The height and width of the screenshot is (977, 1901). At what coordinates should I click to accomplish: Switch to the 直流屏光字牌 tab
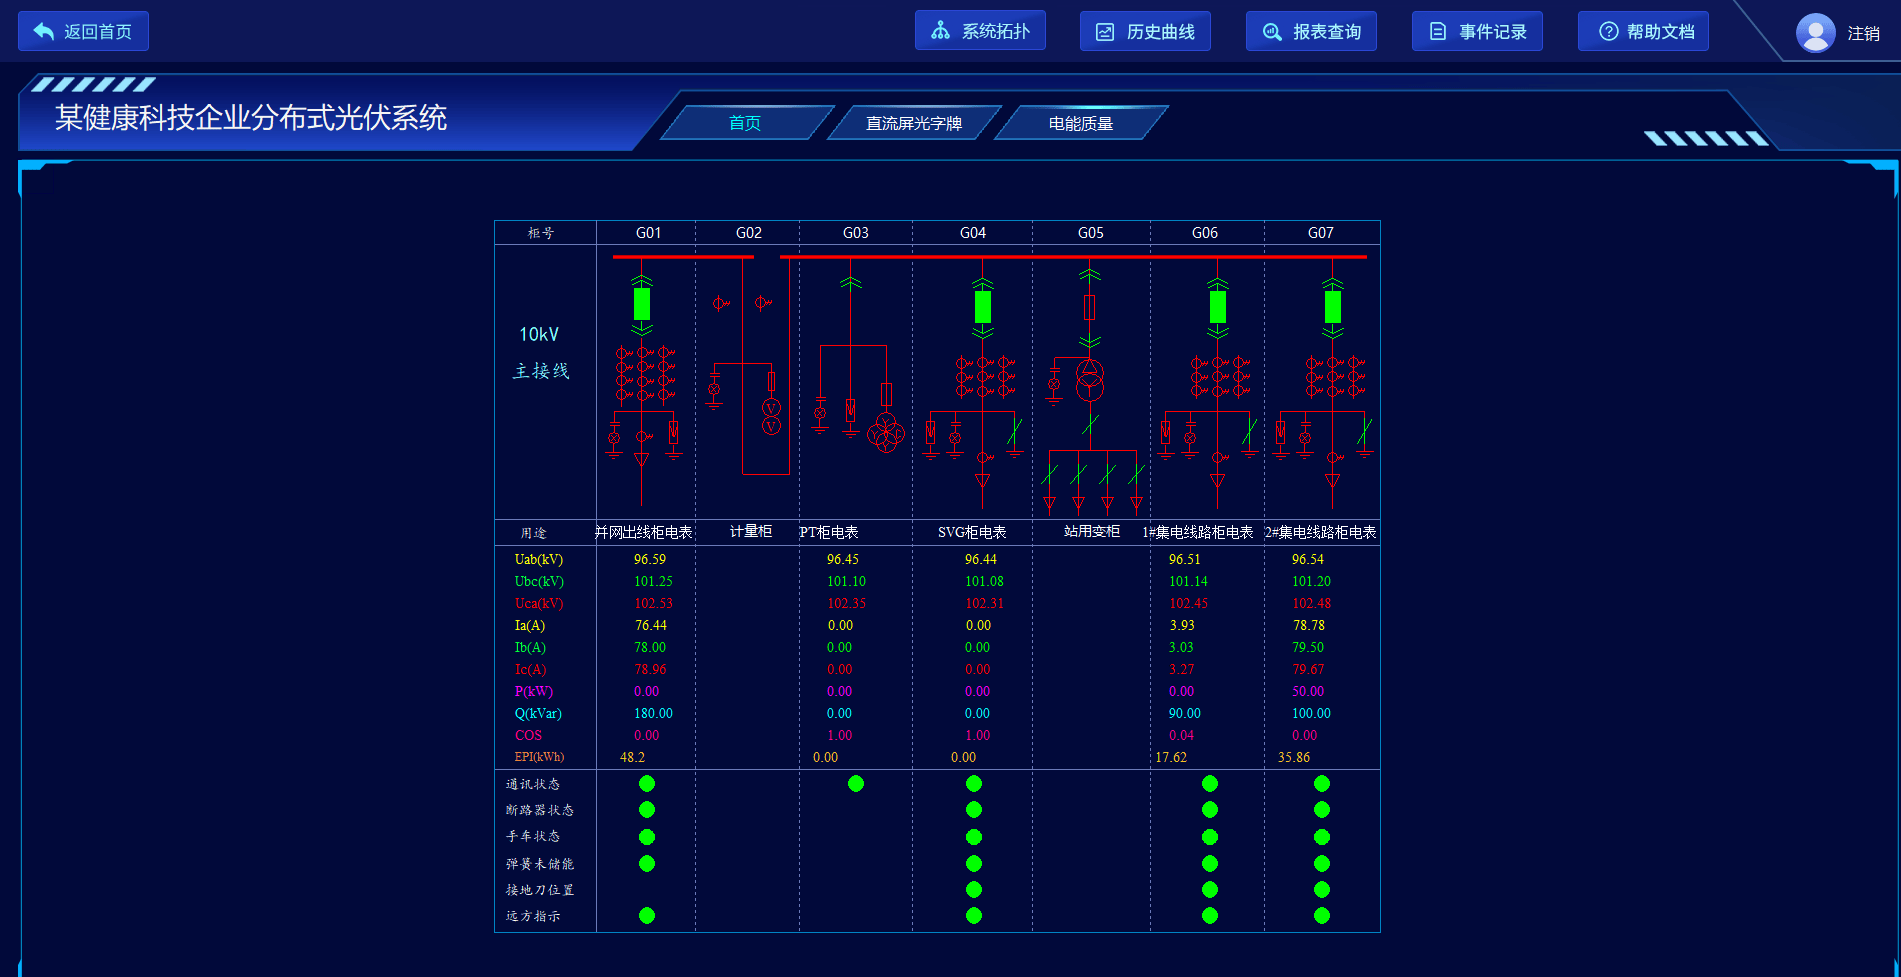pyautogui.click(x=913, y=123)
